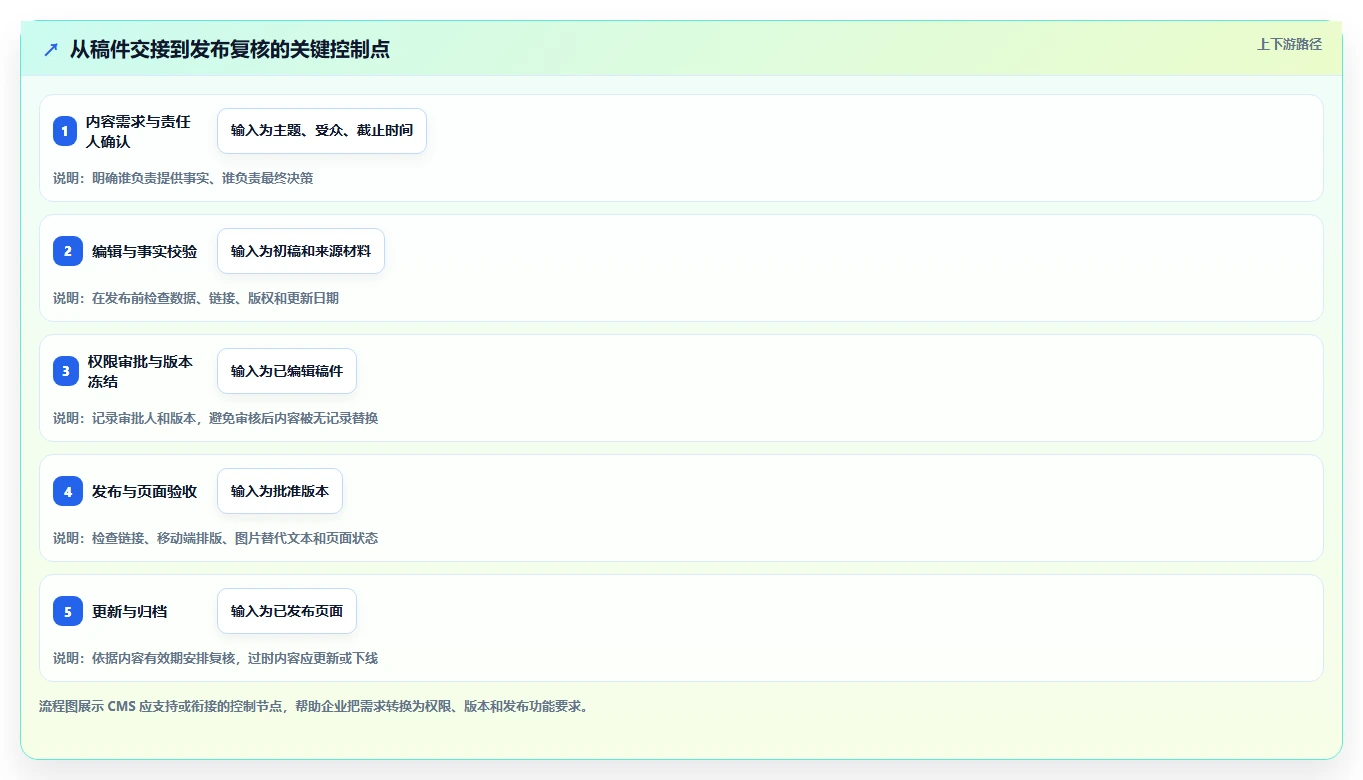Click the arrow icon beside the panel title

coord(51,49)
